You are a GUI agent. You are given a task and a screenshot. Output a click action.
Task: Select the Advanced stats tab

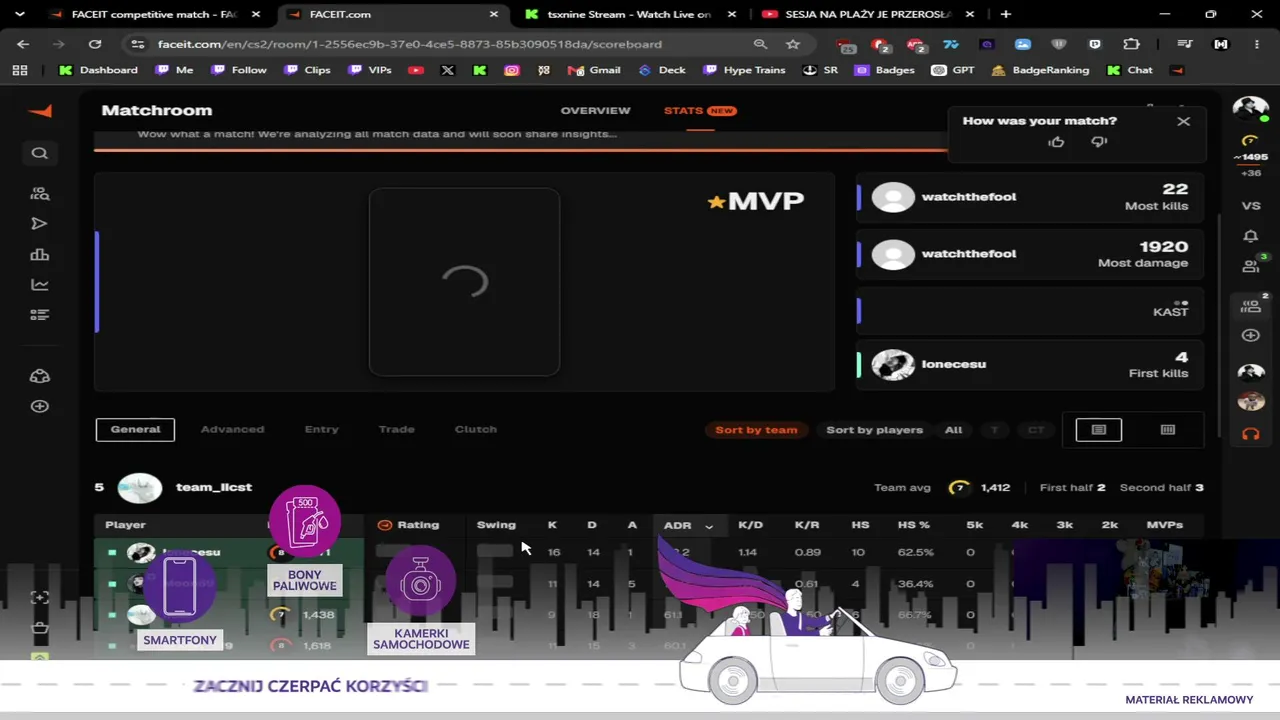(x=232, y=430)
